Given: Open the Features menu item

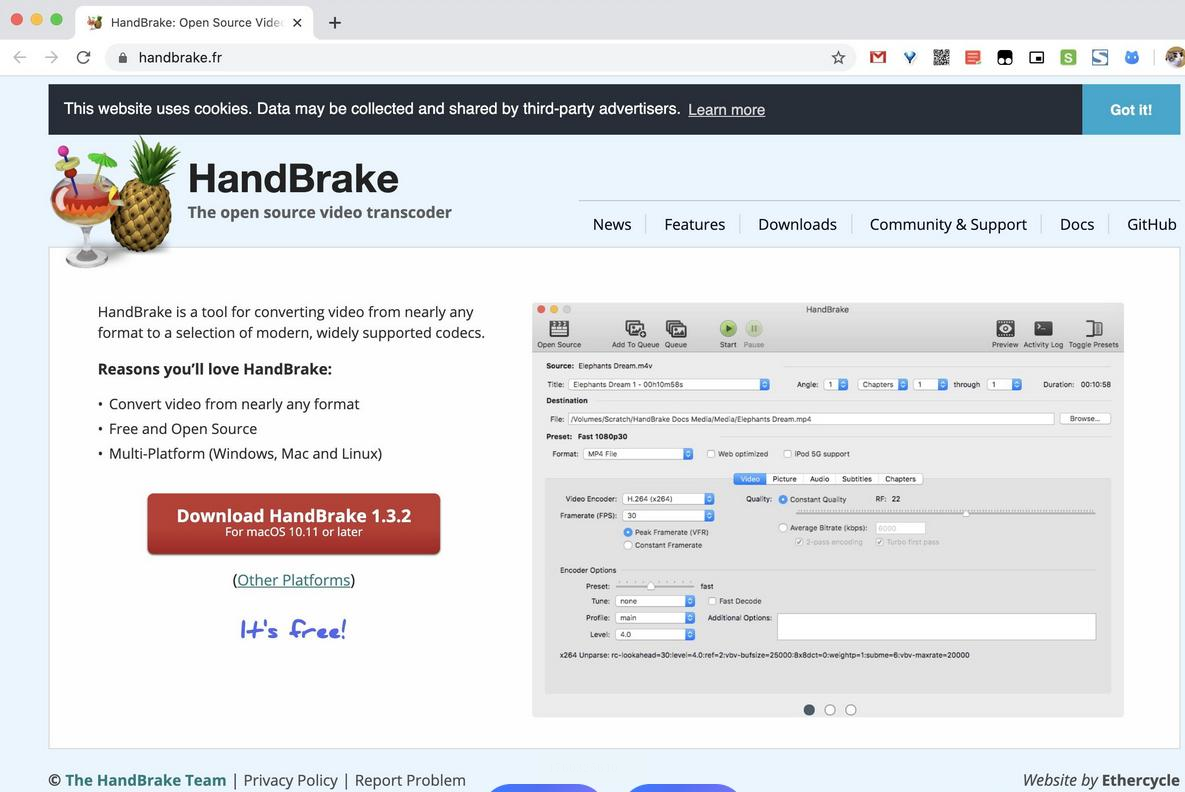Looking at the screenshot, I should click(695, 224).
